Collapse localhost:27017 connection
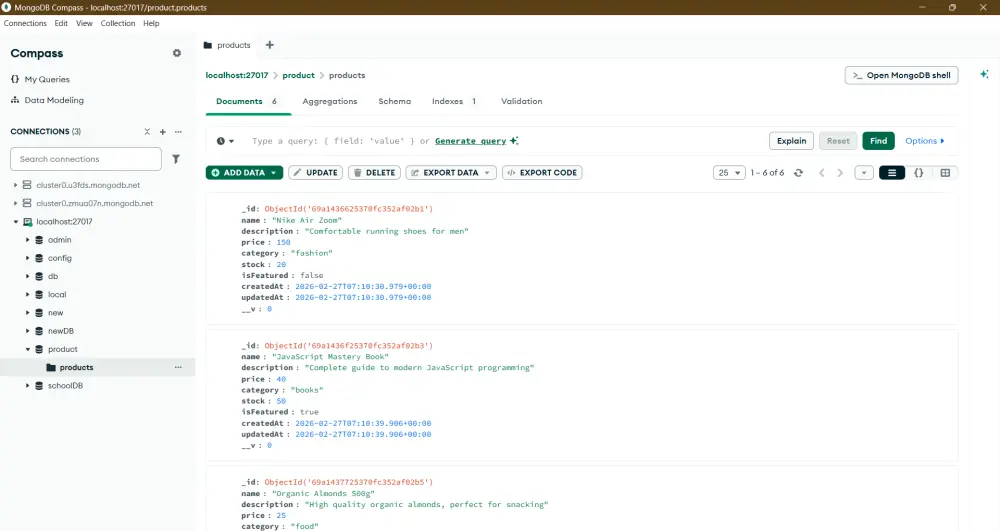 (x=15, y=222)
